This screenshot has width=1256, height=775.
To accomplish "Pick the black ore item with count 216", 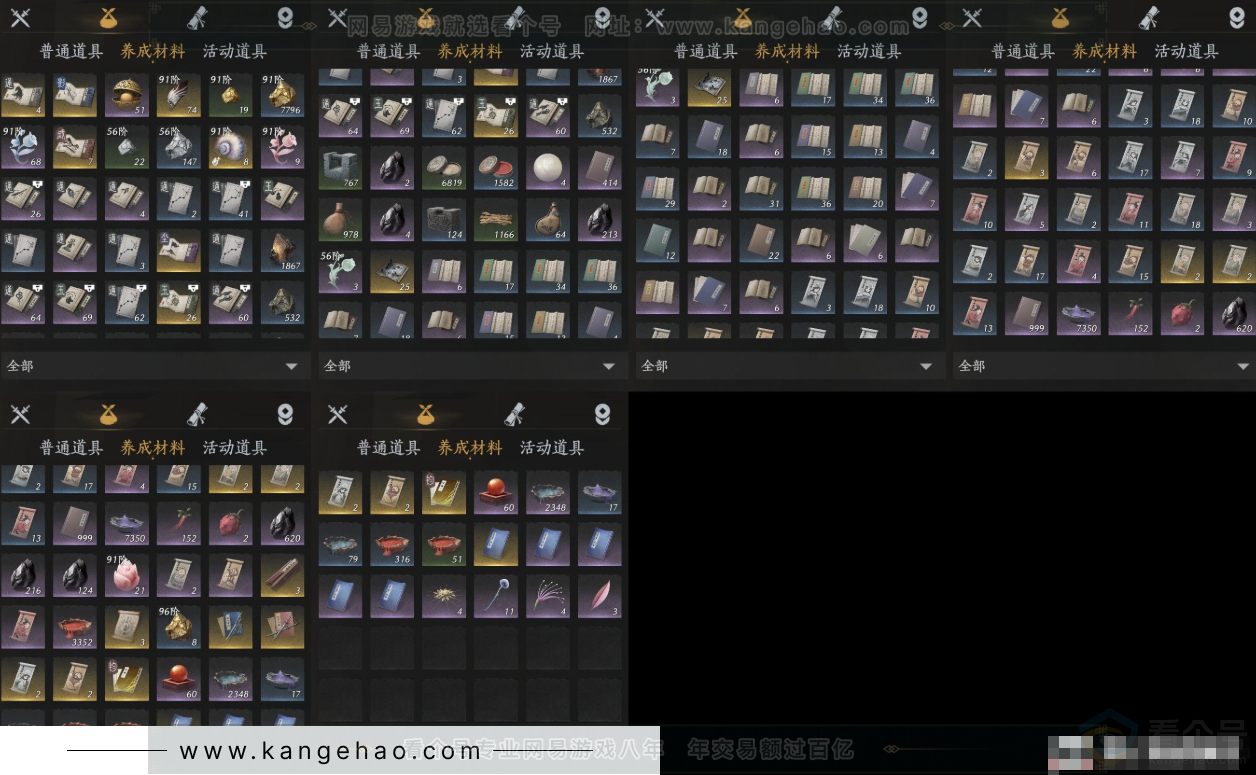I will coord(23,575).
